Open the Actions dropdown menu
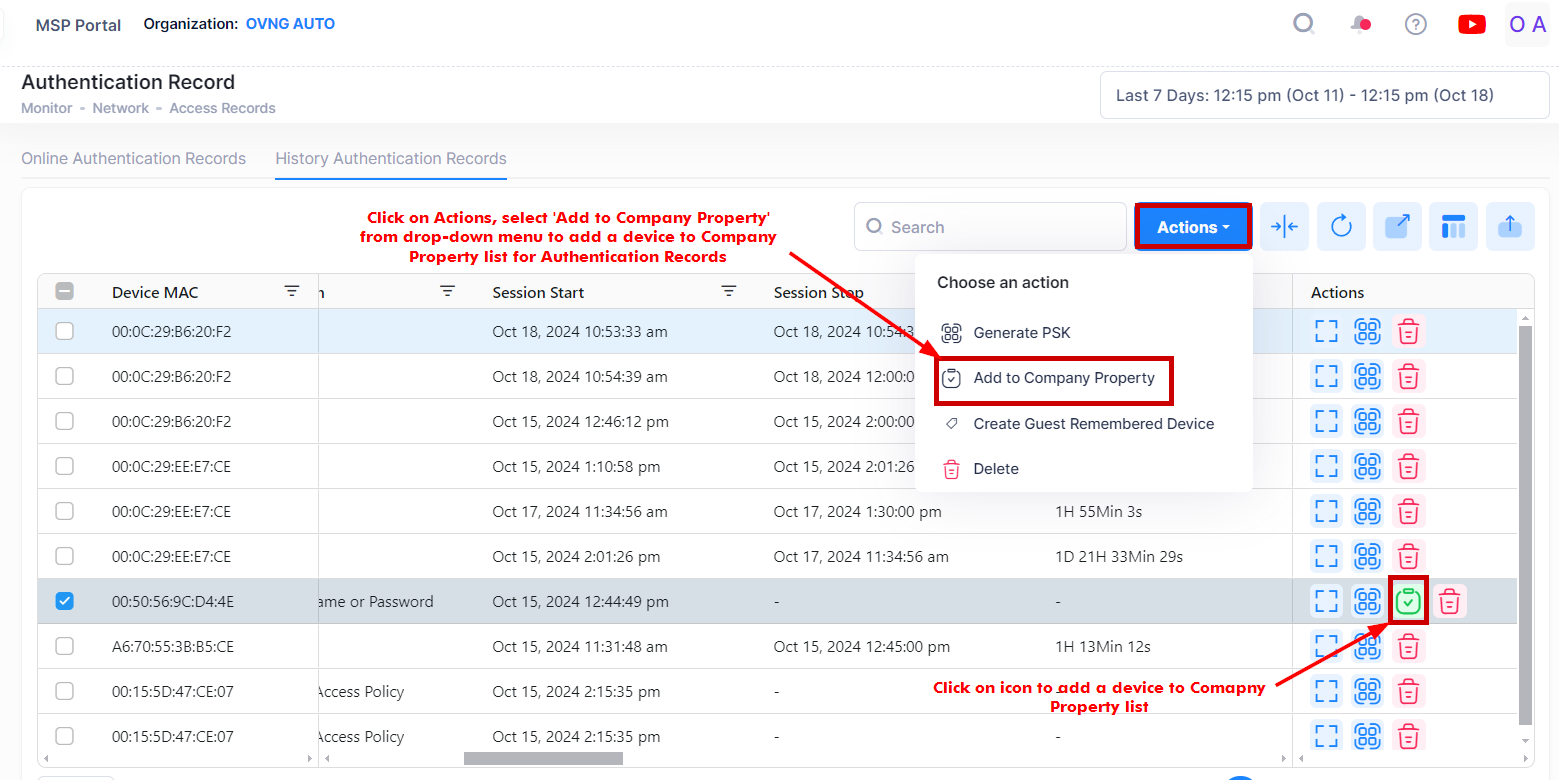1559x780 pixels. point(1192,226)
